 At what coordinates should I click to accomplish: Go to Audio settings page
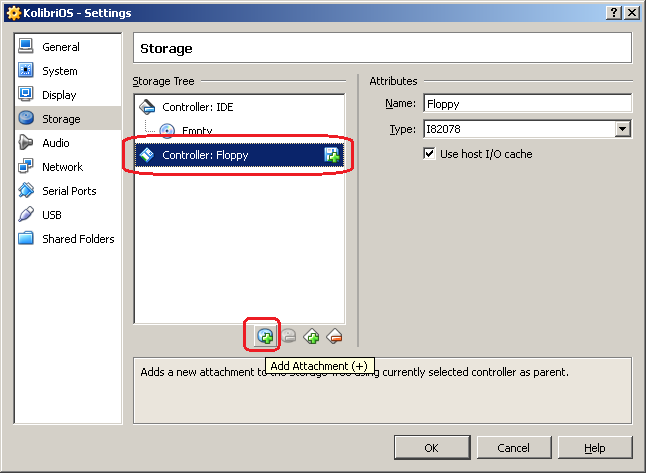55,143
